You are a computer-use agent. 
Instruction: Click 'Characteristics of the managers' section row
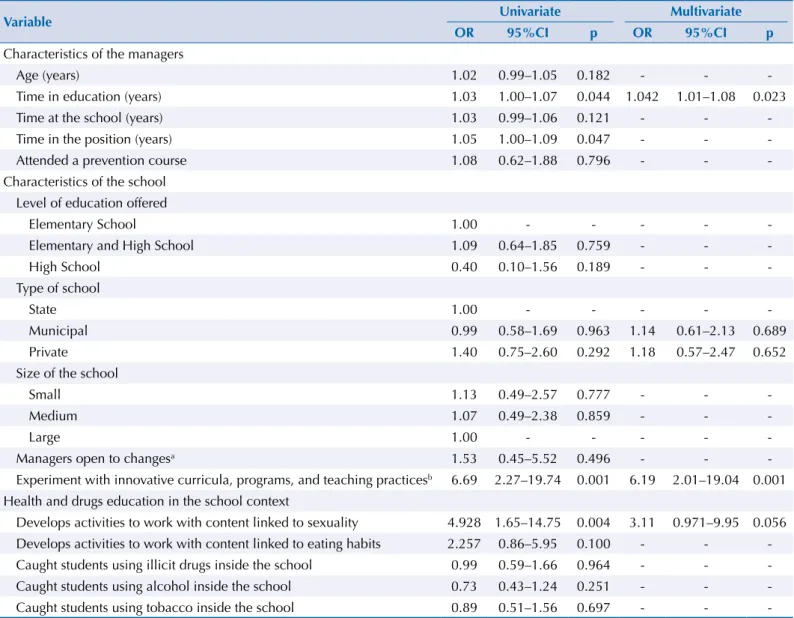click(x=94, y=54)
